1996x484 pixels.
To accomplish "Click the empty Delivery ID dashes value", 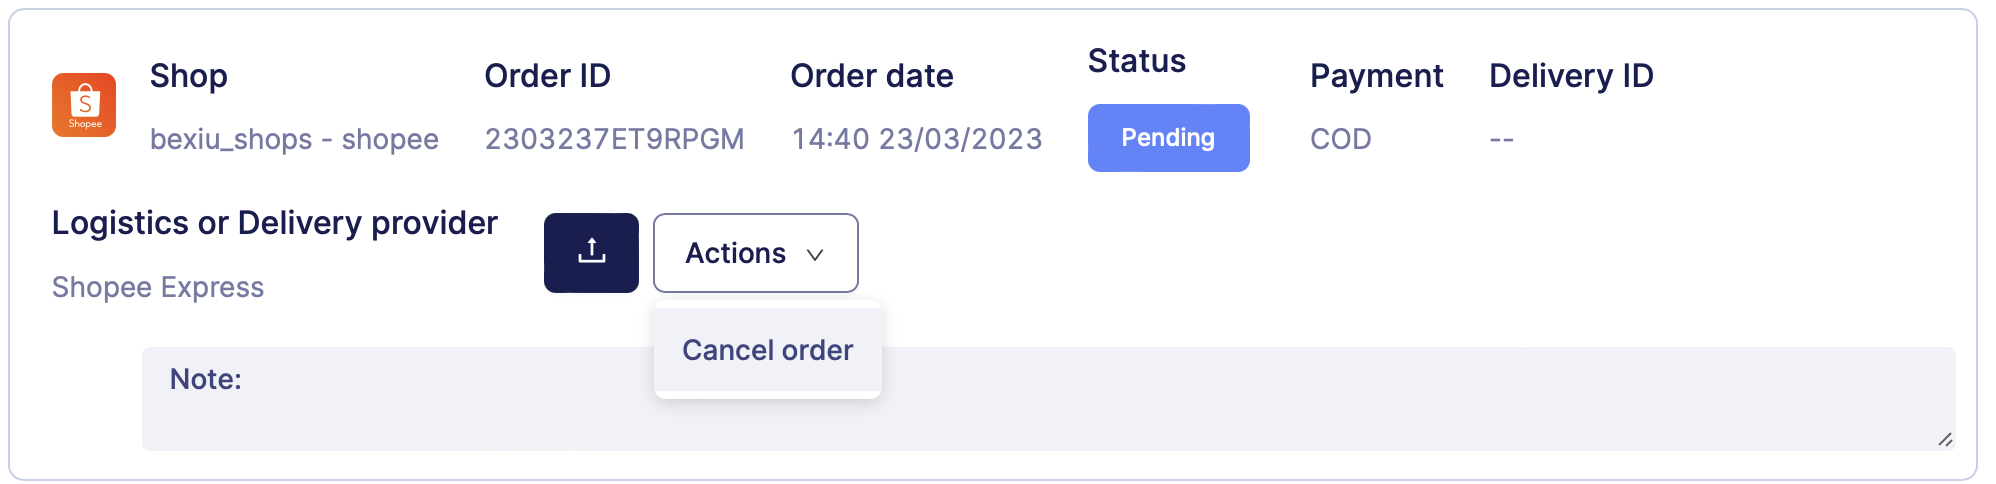I will [x=1501, y=139].
